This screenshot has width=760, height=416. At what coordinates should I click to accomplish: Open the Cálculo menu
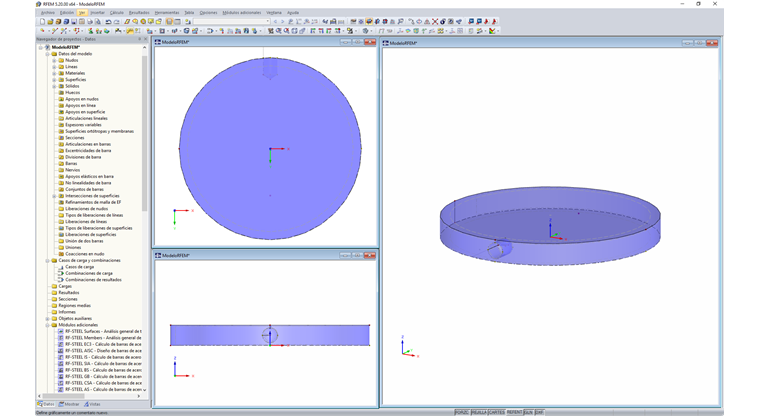(117, 13)
